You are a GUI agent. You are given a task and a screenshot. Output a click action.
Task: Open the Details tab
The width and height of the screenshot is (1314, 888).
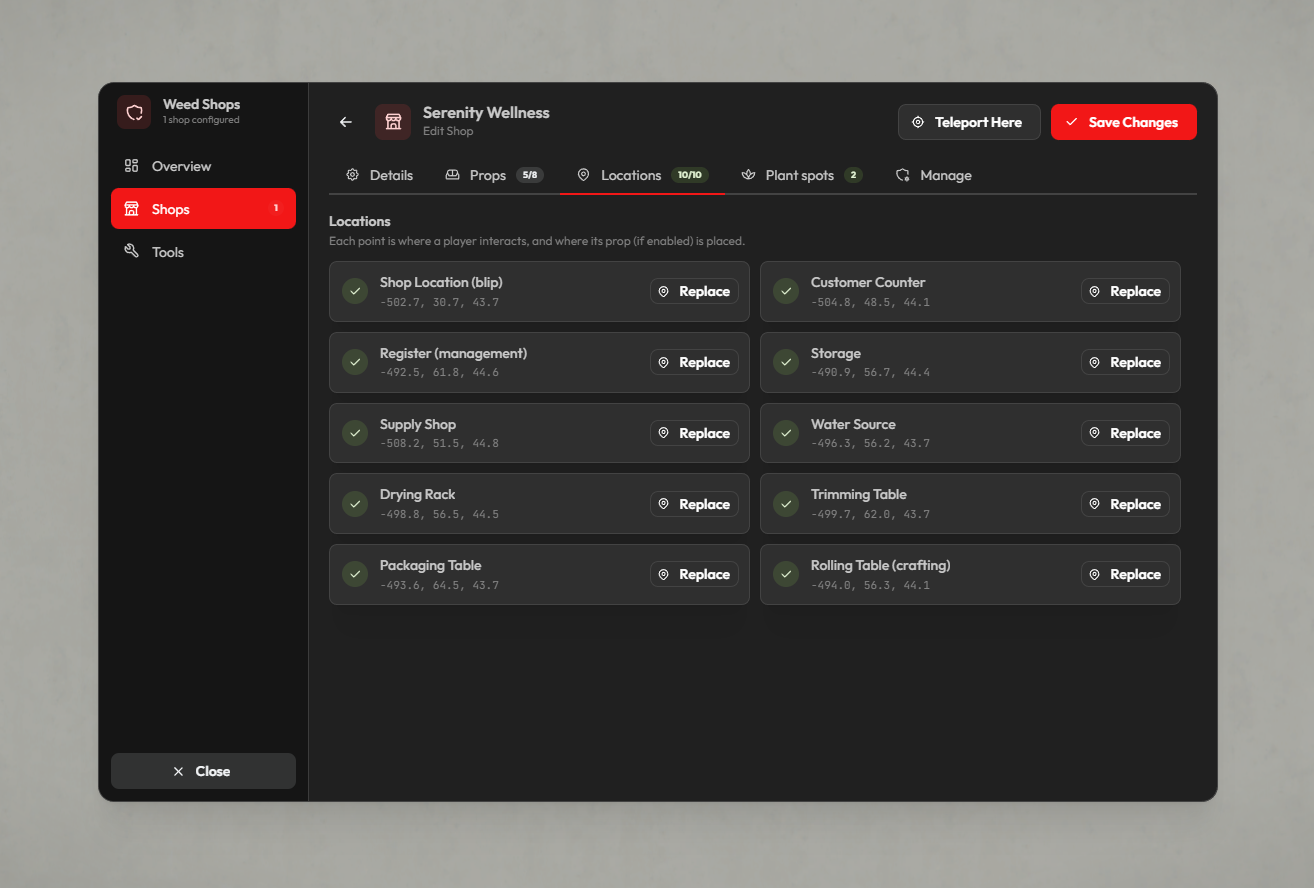coord(379,175)
